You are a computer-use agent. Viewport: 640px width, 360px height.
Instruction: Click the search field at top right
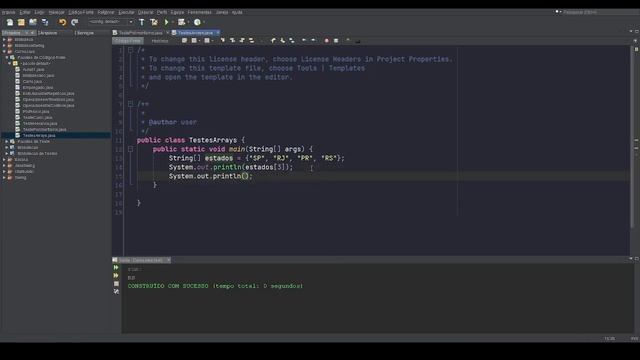[x=599, y=12]
